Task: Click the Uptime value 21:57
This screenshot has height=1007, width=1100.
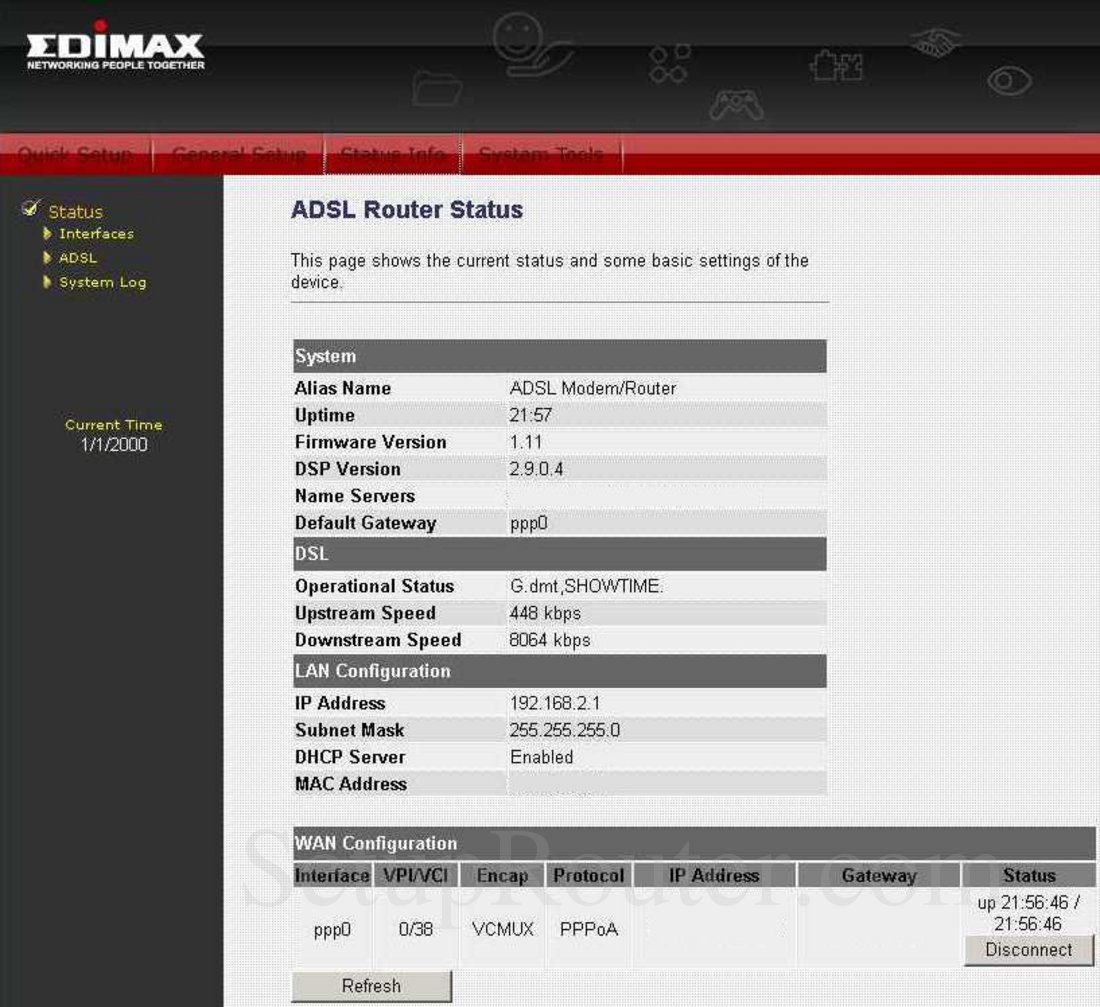Action: pyautogui.click(x=530, y=415)
